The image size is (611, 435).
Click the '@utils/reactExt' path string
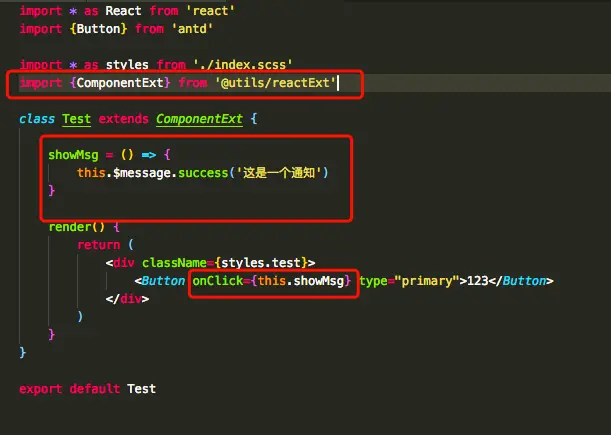275,83
